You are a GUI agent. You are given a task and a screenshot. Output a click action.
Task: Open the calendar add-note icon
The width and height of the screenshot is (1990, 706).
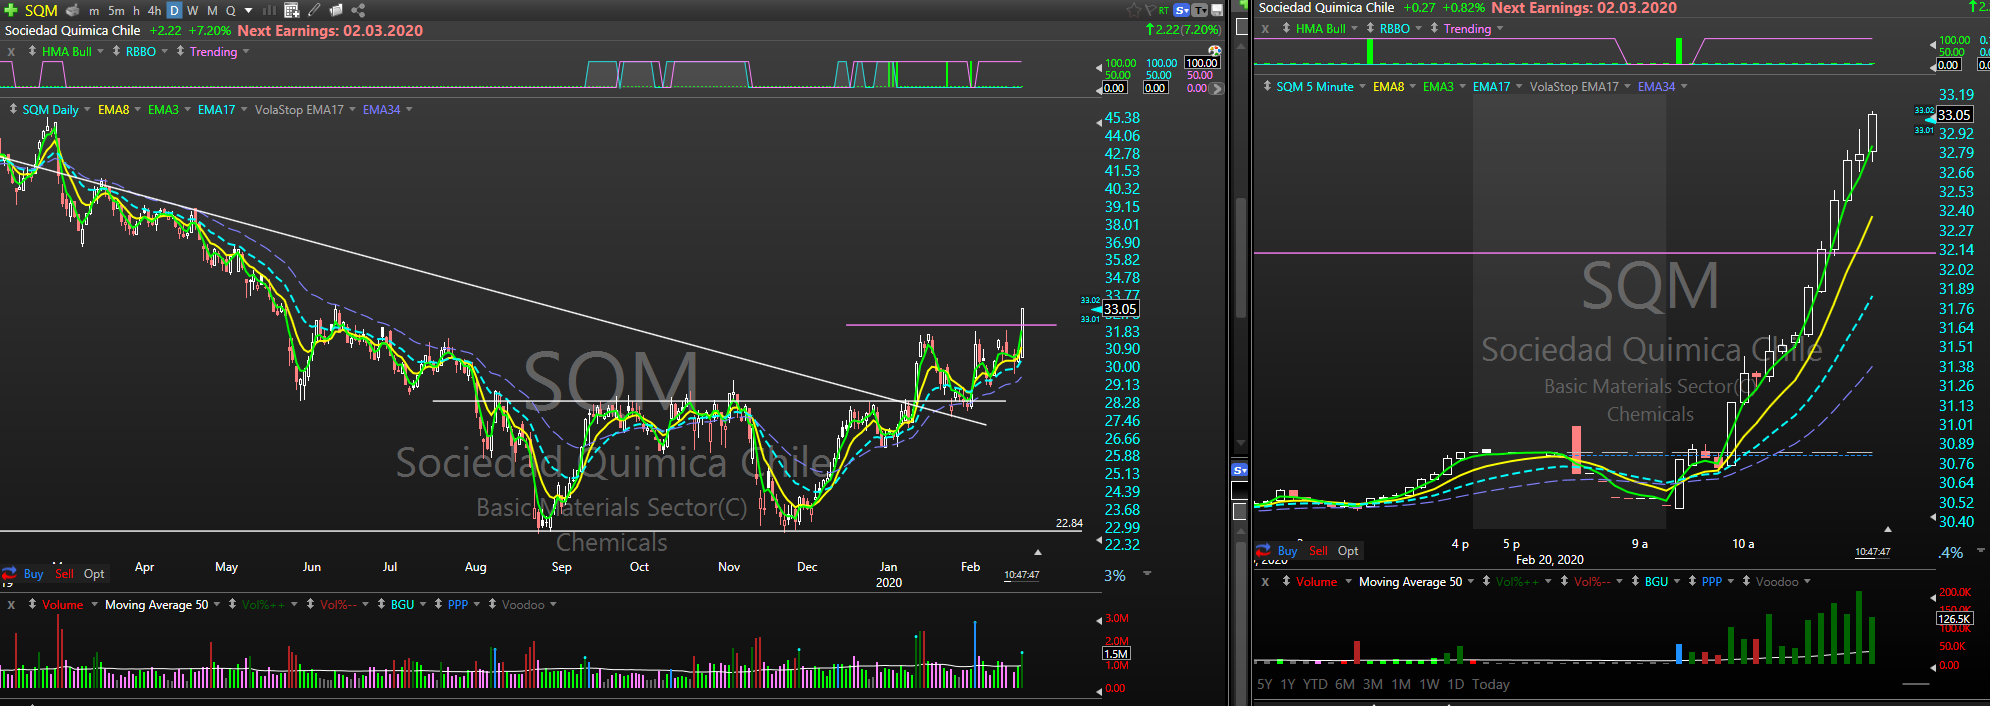(x=292, y=10)
